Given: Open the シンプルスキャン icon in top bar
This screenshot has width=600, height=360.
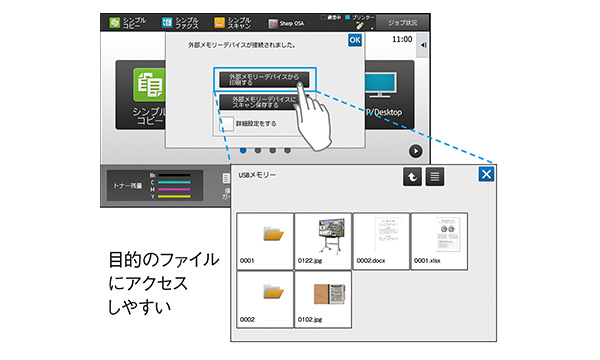Looking at the screenshot, I should (232, 23).
